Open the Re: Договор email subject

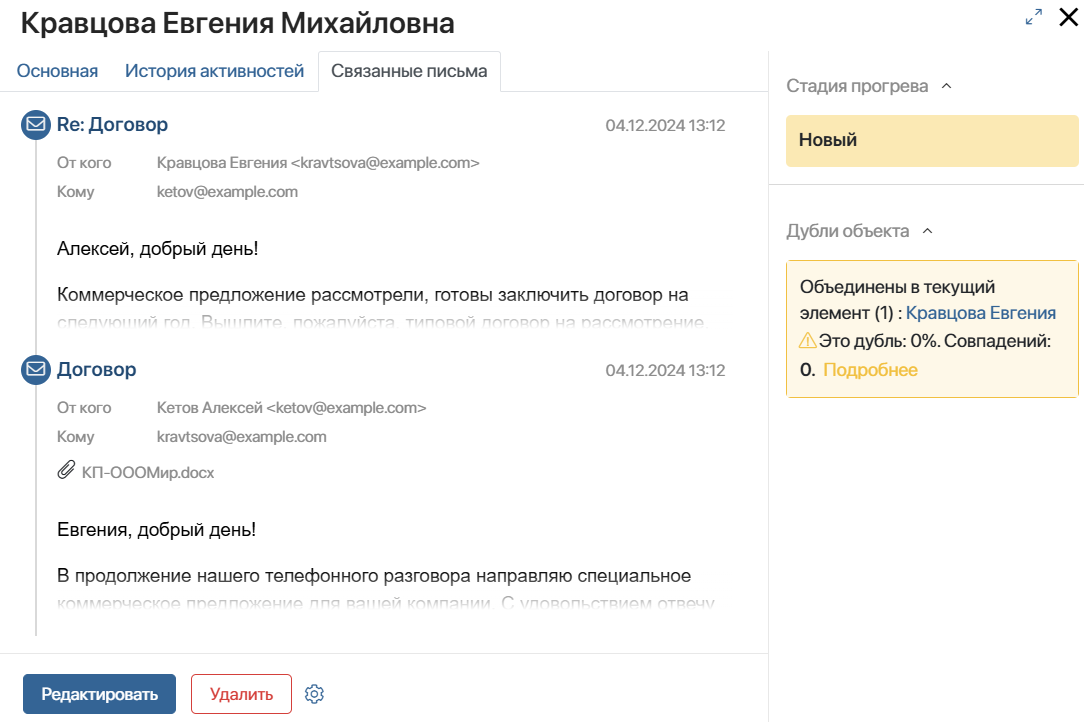(112, 124)
